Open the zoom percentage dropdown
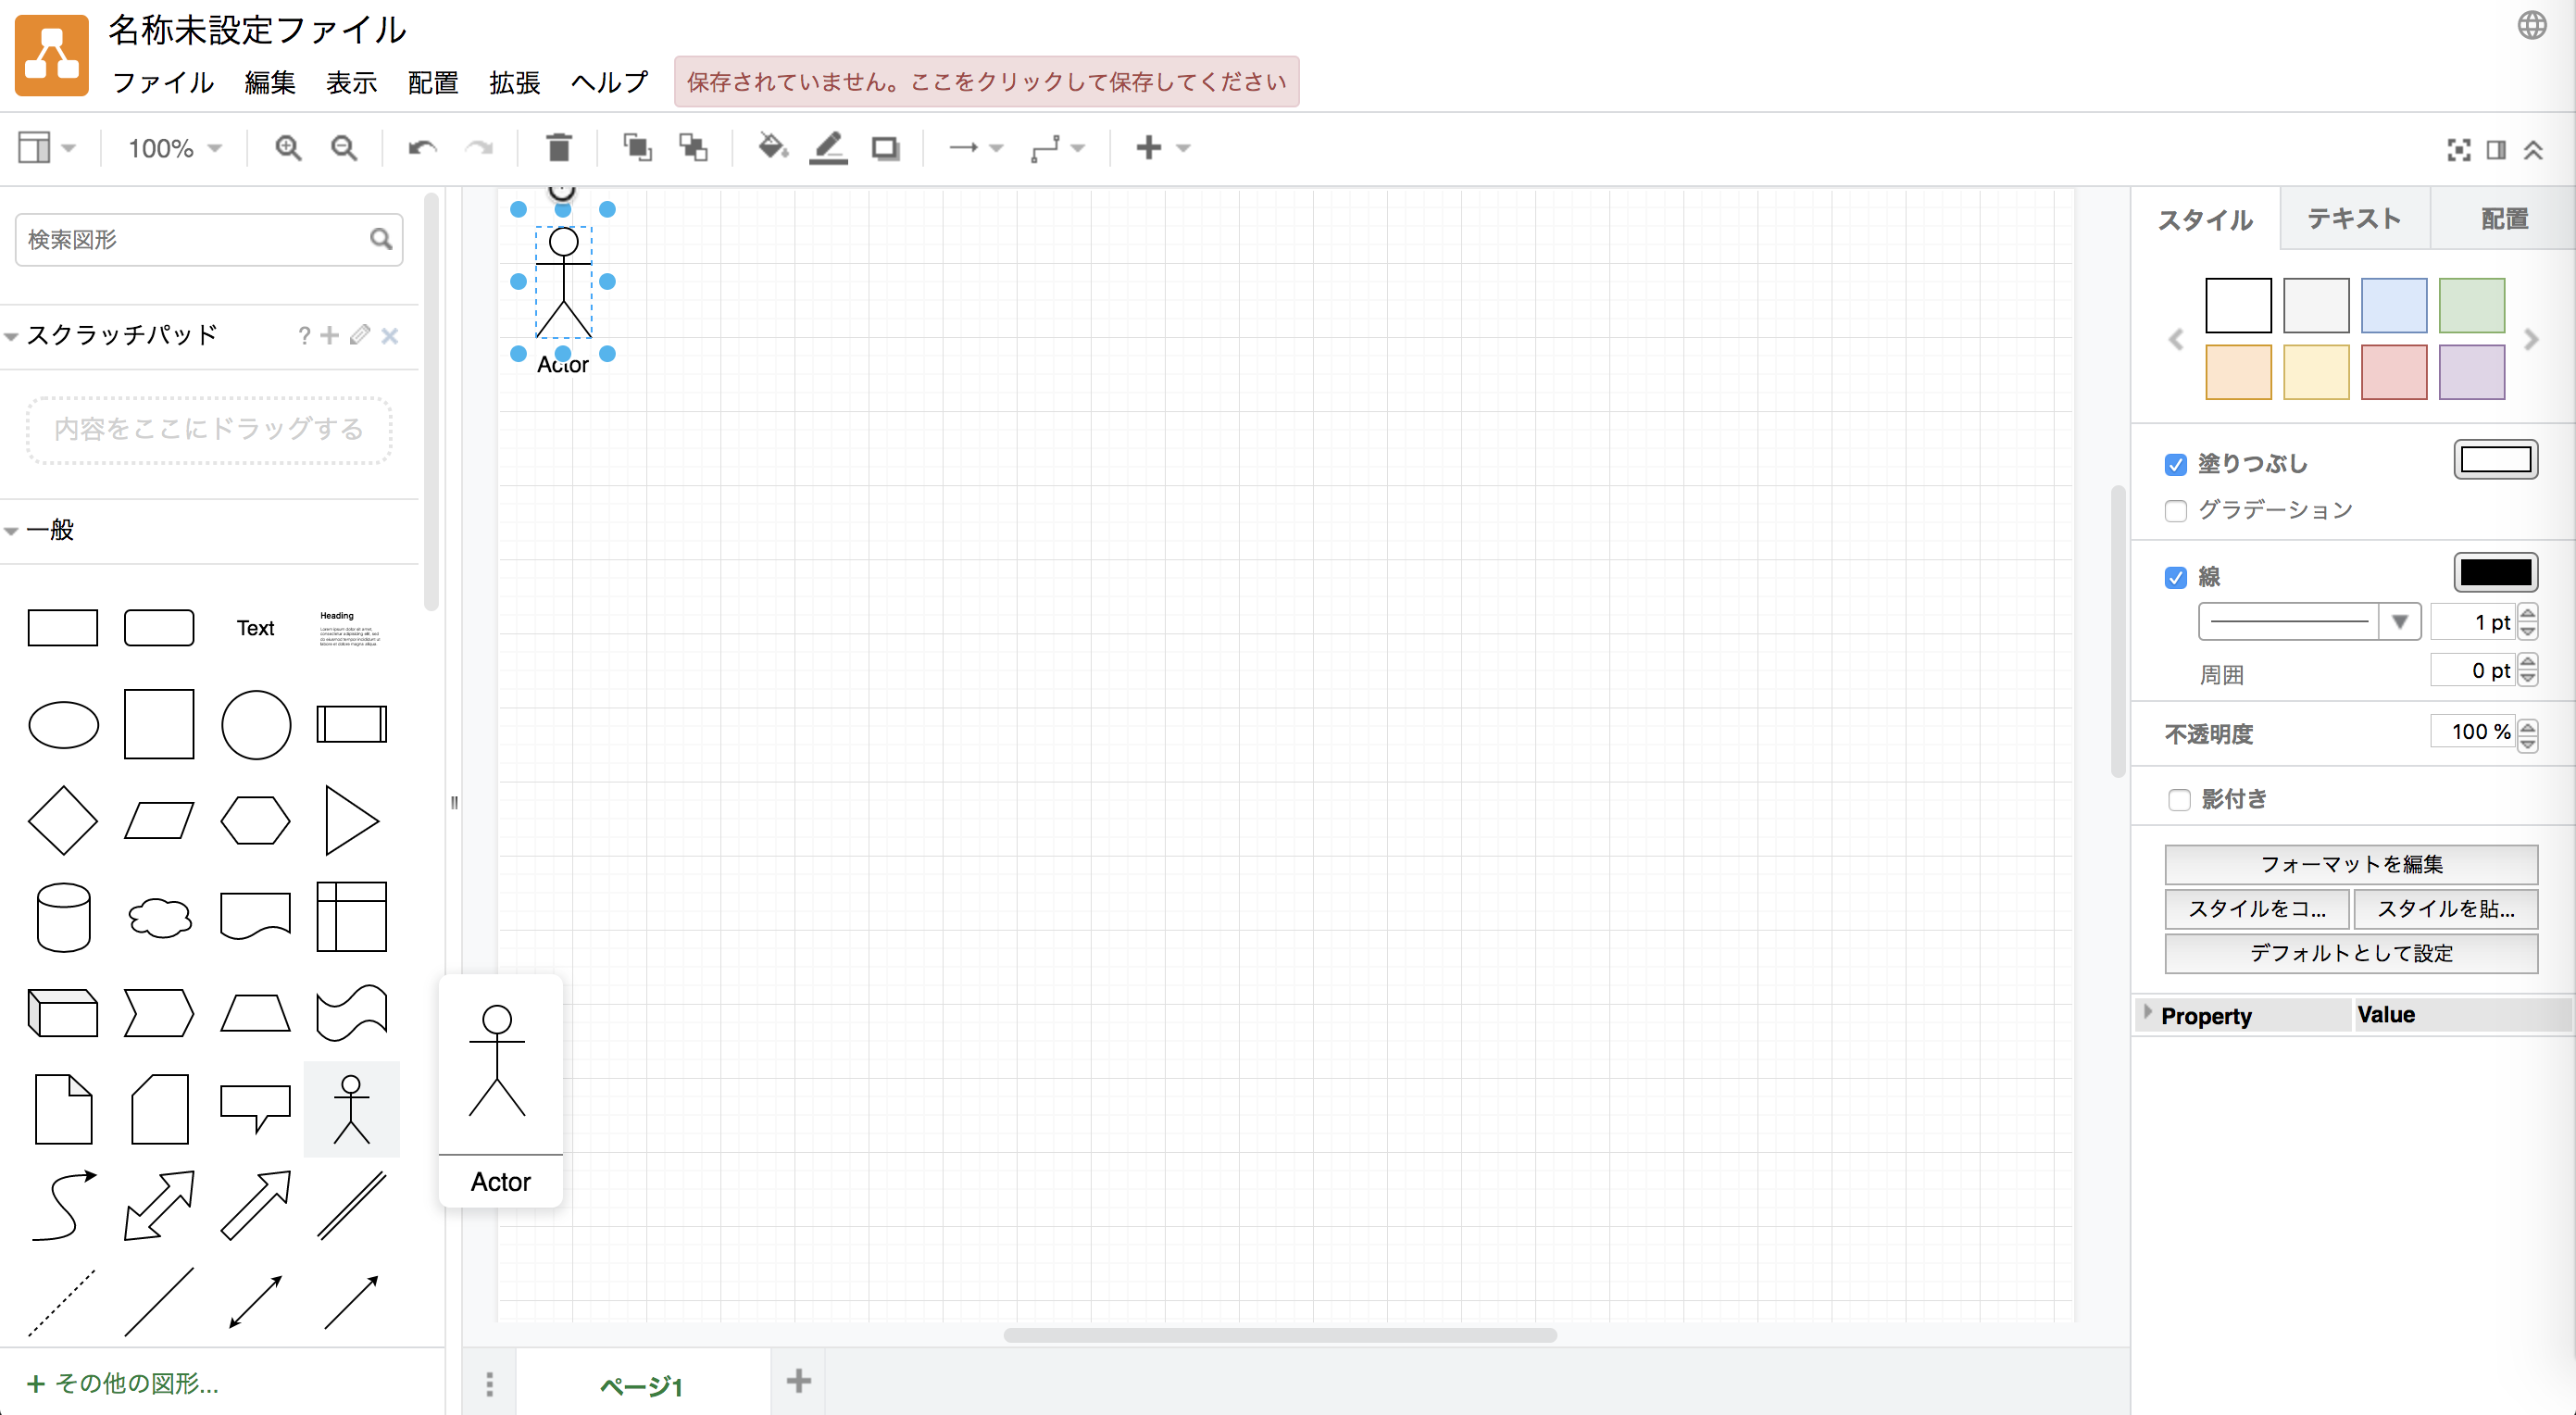The width and height of the screenshot is (2576, 1415). pyautogui.click(x=172, y=147)
